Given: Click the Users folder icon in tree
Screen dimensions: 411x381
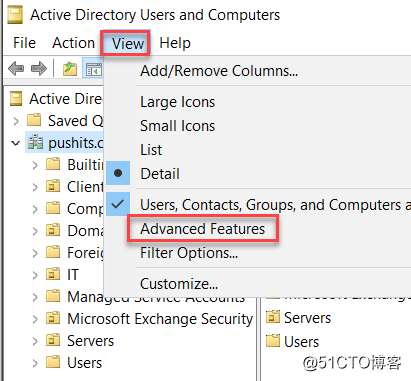Looking at the screenshot, I should click(x=53, y=362).
